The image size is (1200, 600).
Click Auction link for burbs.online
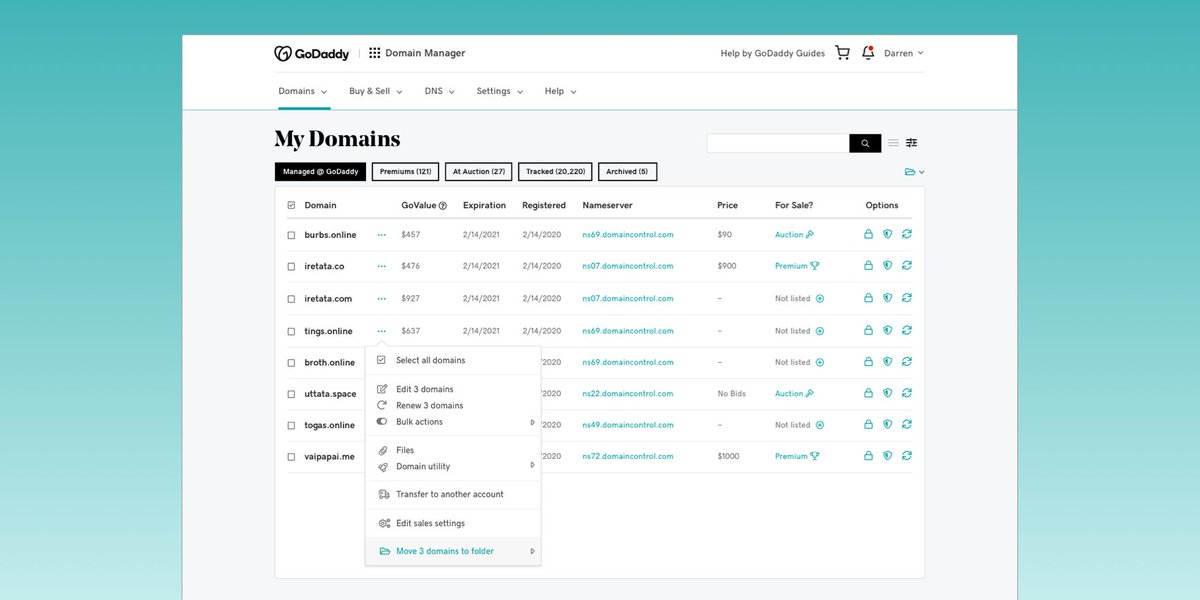[794, 235]
